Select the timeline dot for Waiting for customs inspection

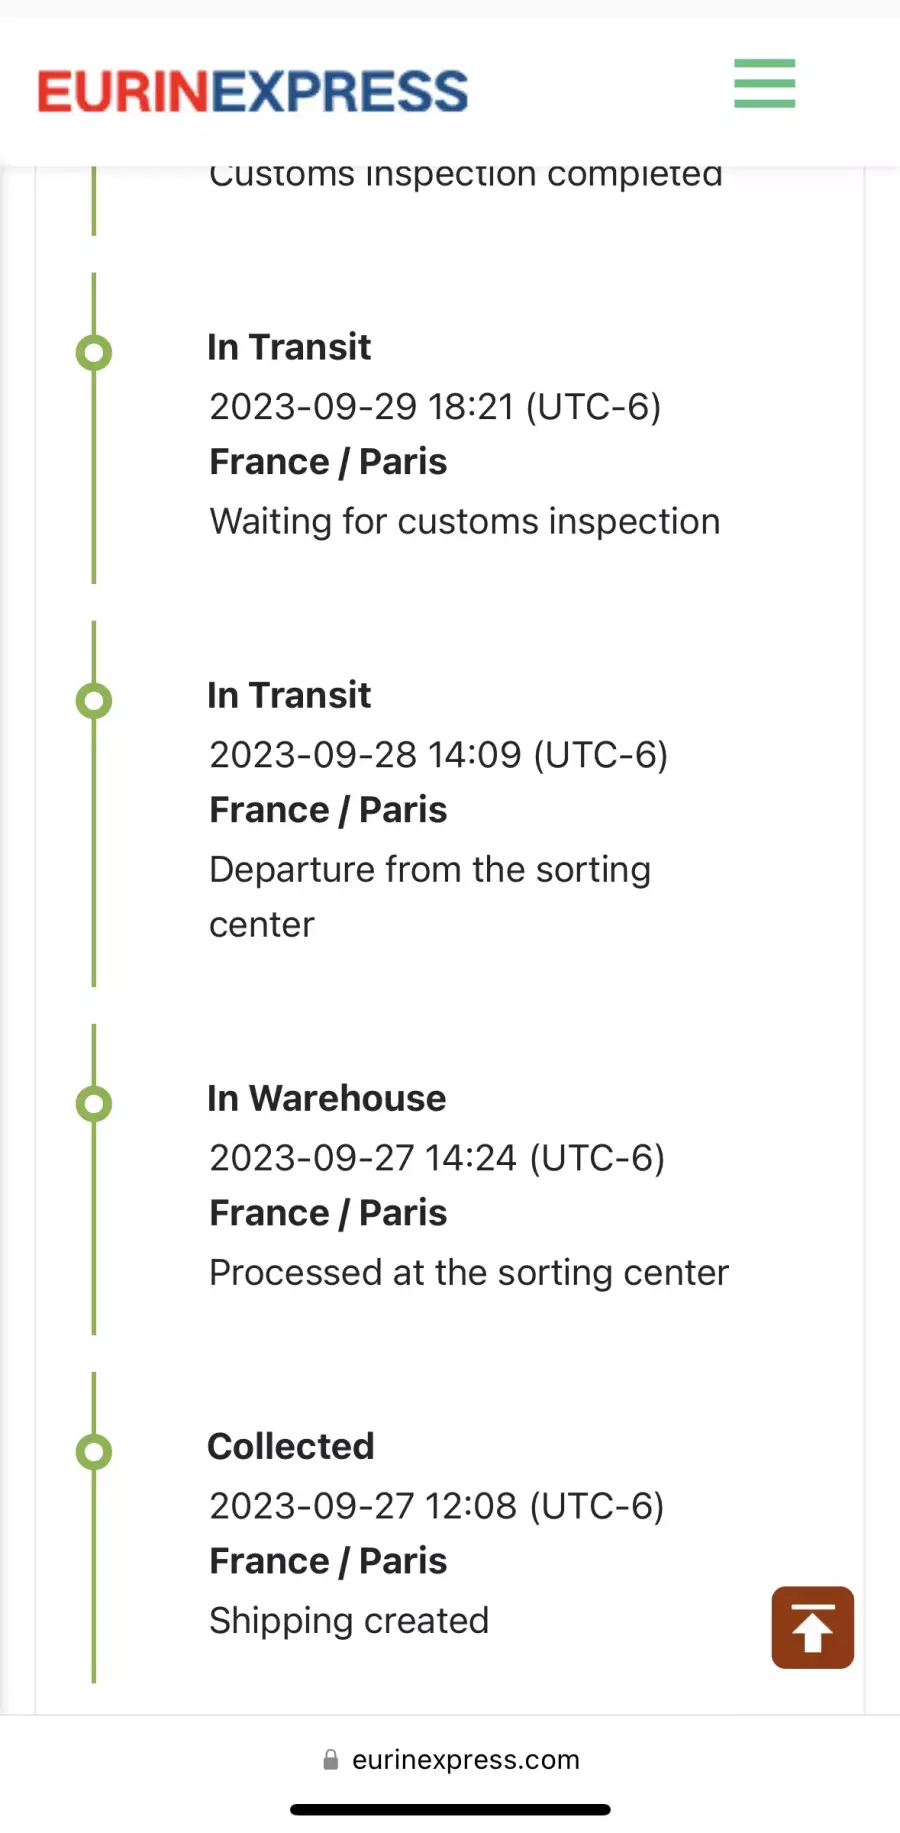(x=94, y=352)
